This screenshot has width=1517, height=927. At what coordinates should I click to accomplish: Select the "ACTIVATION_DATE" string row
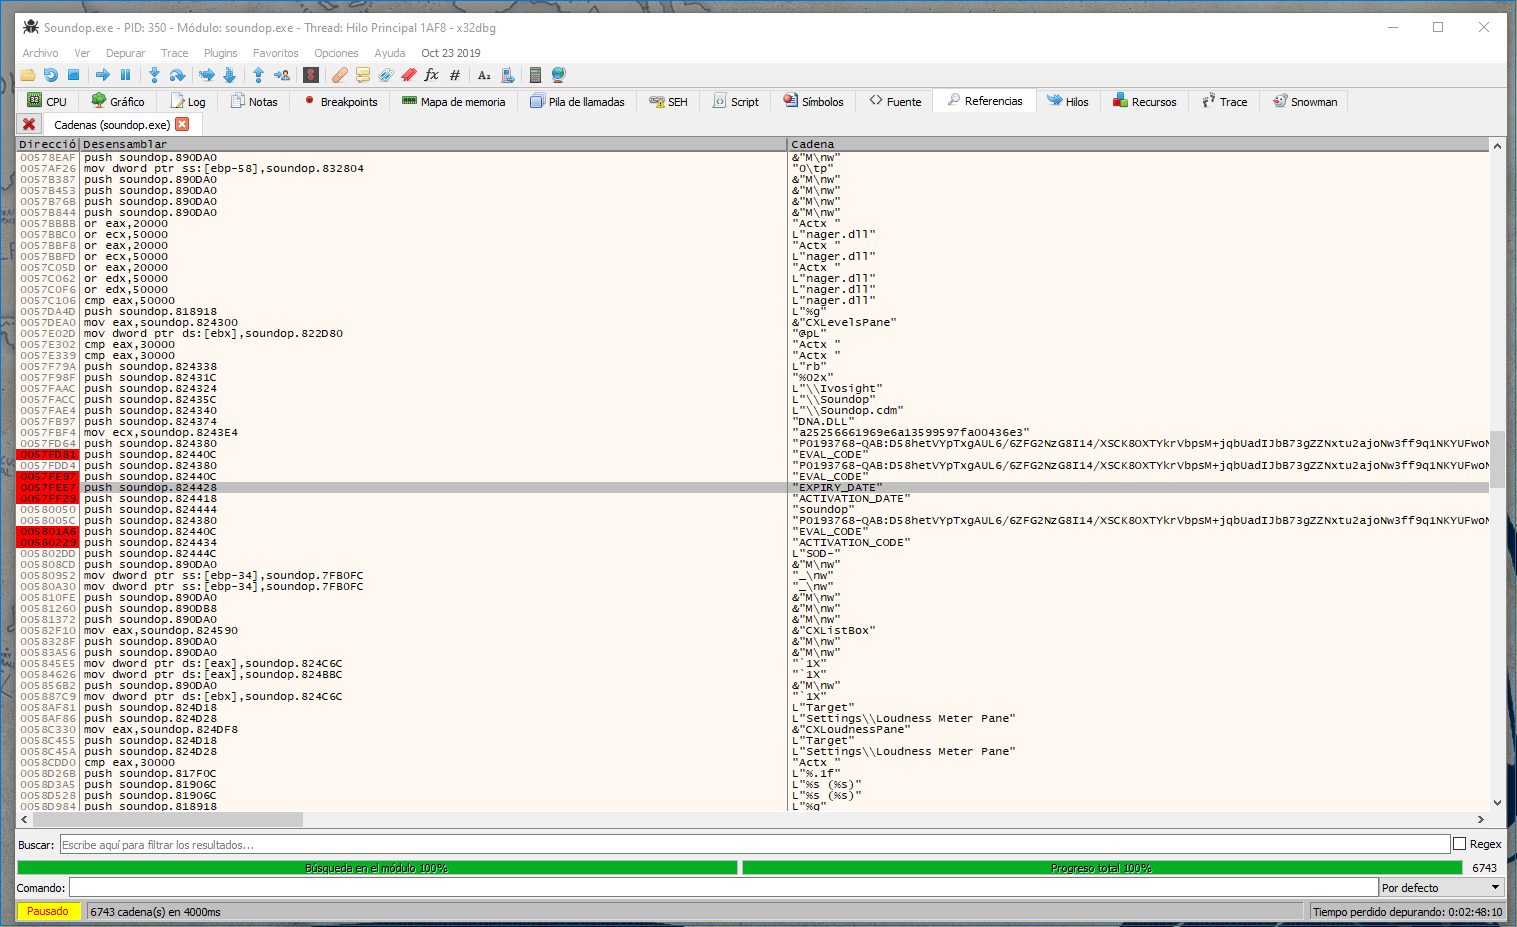(753, 498)
